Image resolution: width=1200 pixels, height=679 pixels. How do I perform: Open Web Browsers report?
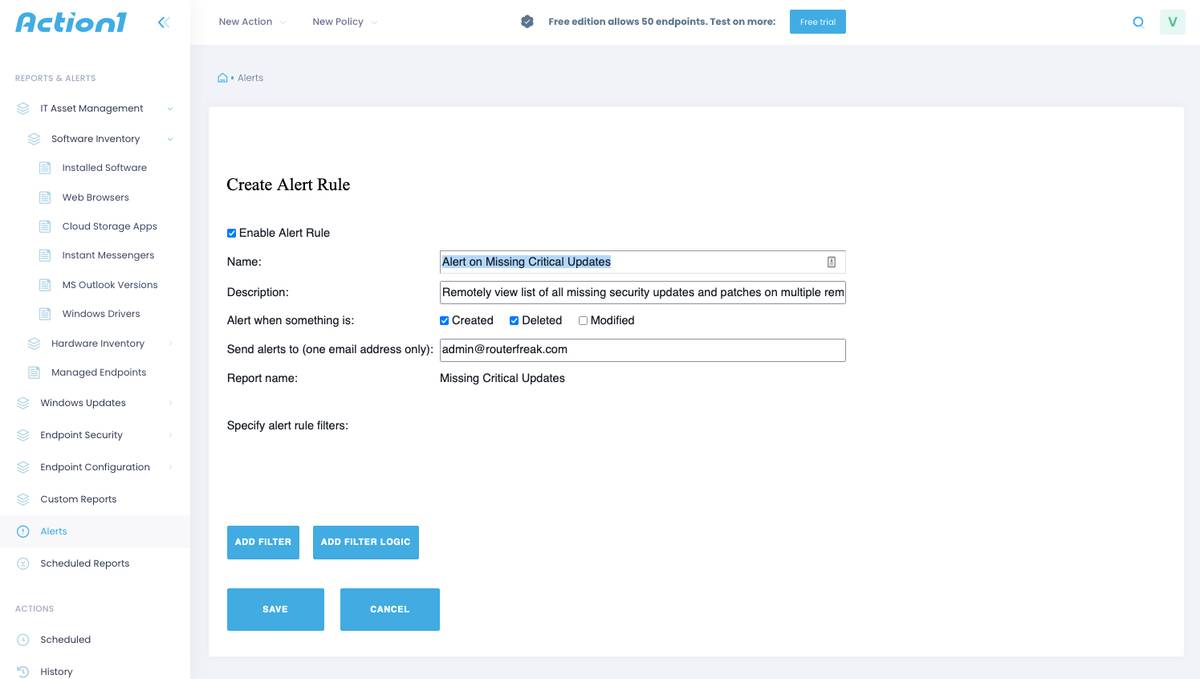[95, 197]
